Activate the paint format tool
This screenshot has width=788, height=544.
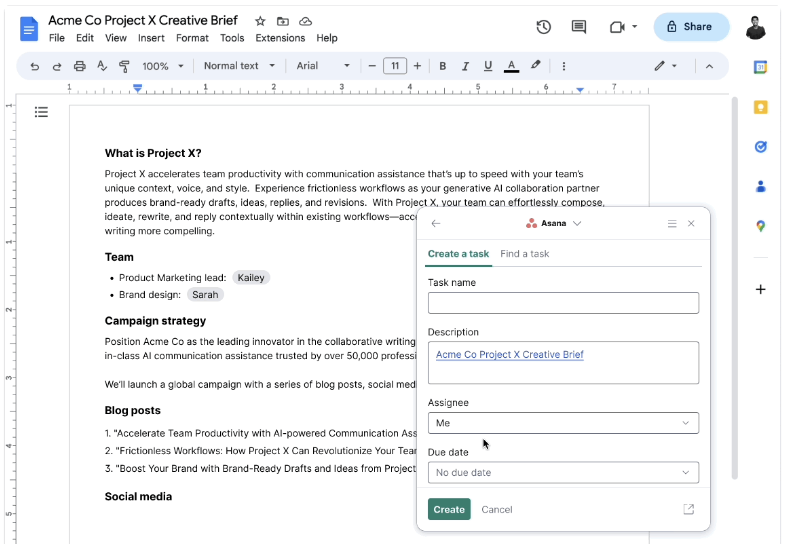(x=124, y=66)
